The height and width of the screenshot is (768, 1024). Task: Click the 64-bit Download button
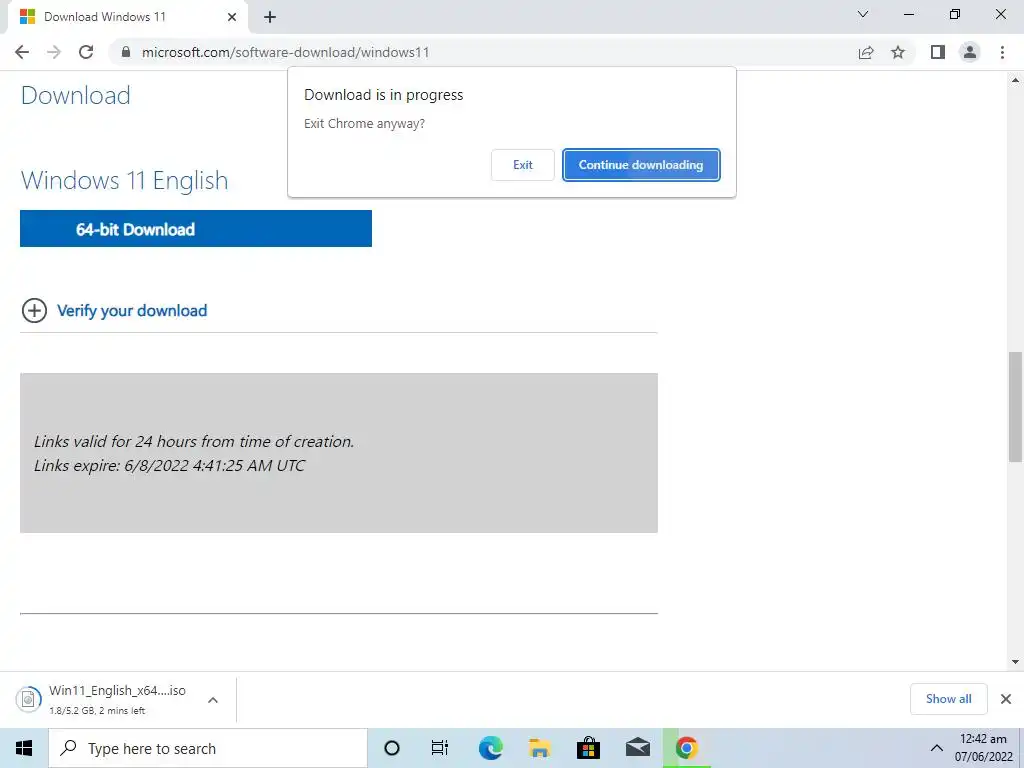coord(196,229)
